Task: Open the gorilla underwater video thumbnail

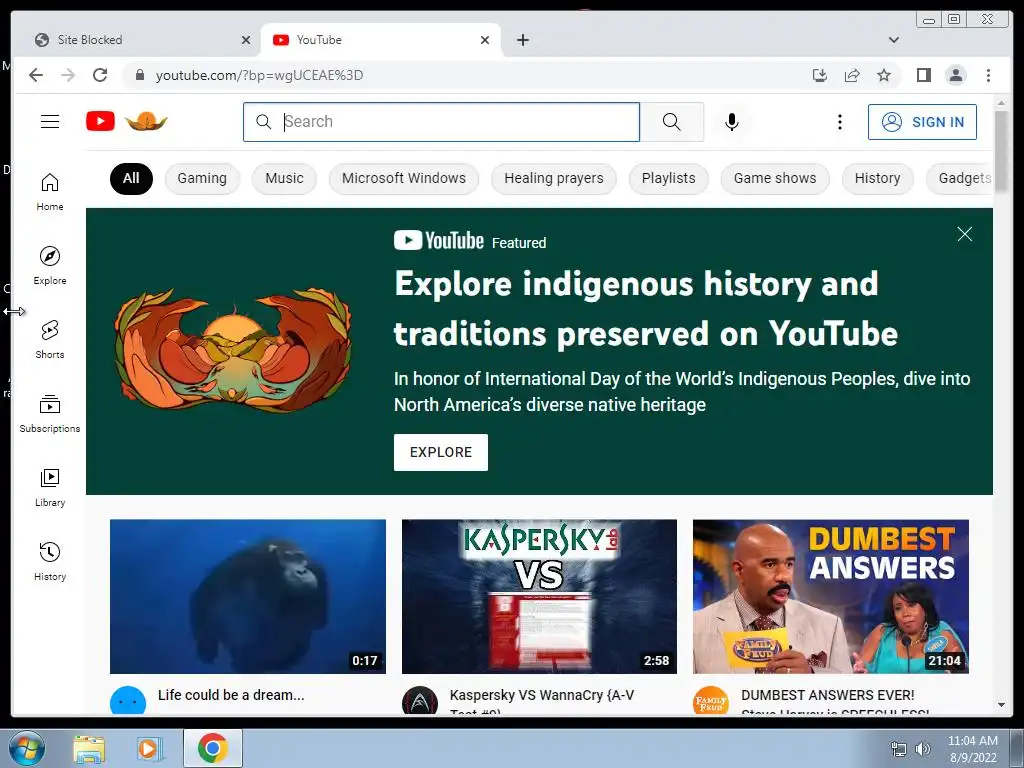Action: pyautogui.click(x=248, y=596)
